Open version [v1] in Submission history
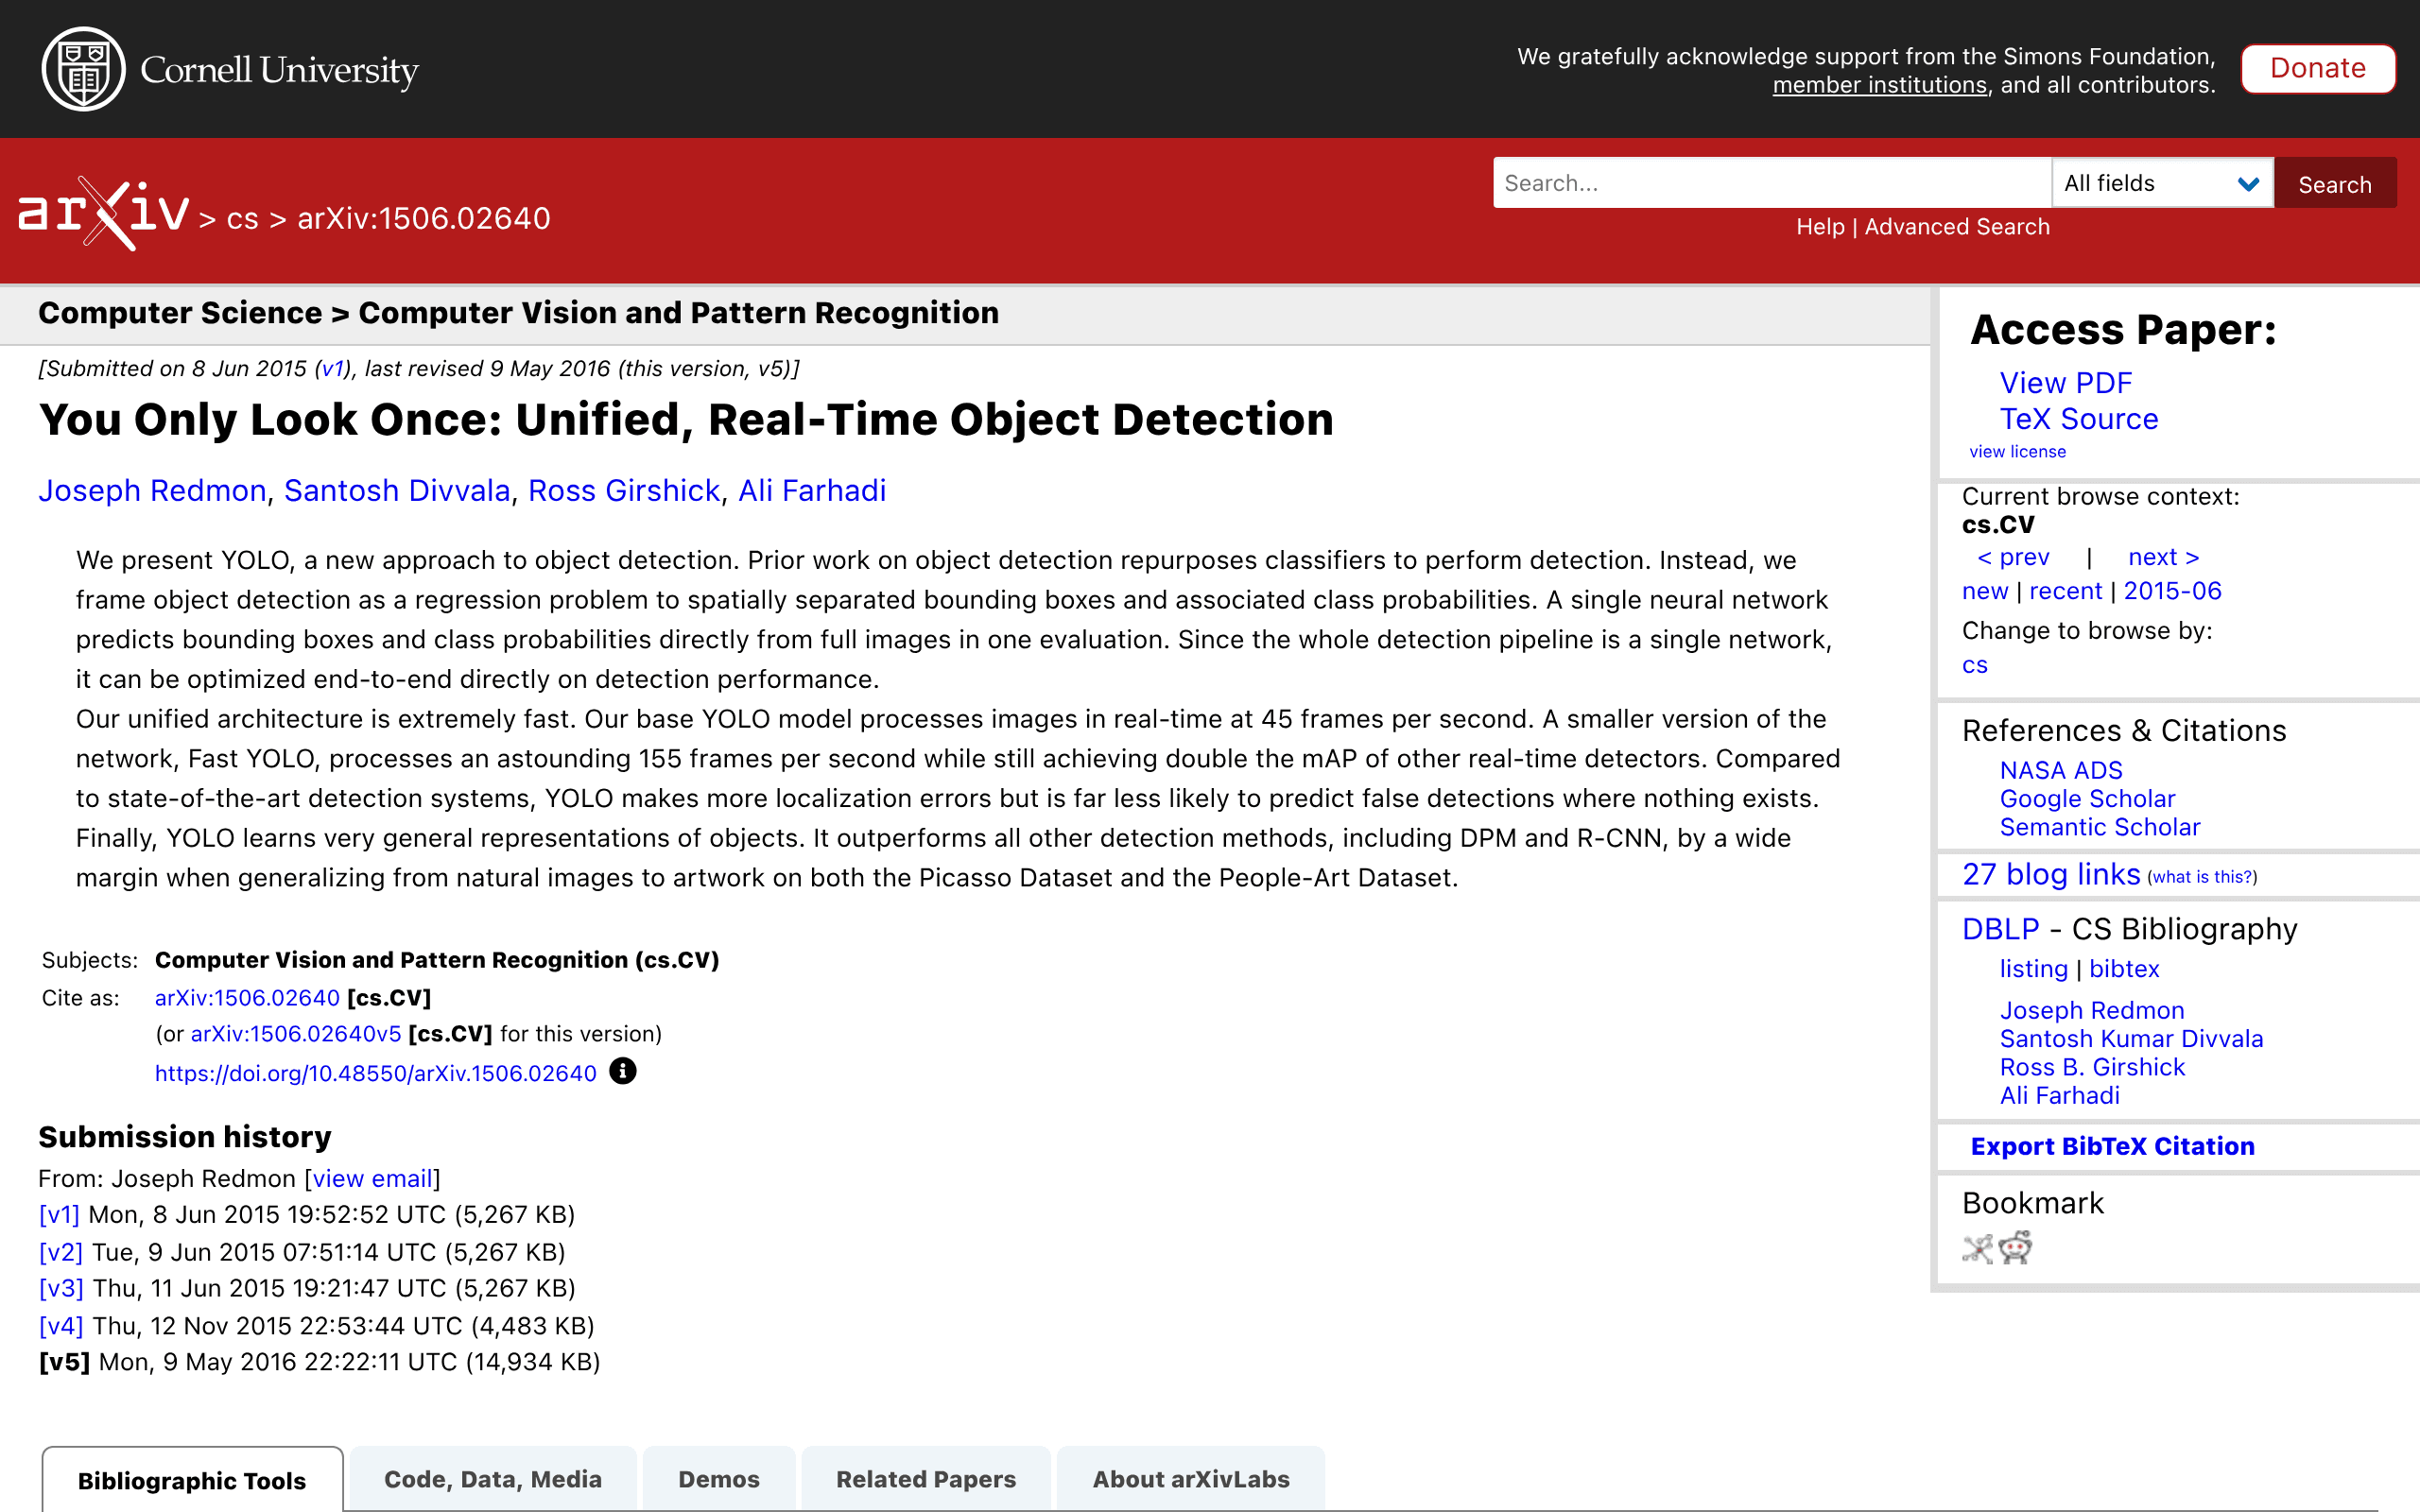The width and height of the screenshot is (2420, 1512). tap(59, 1215)
